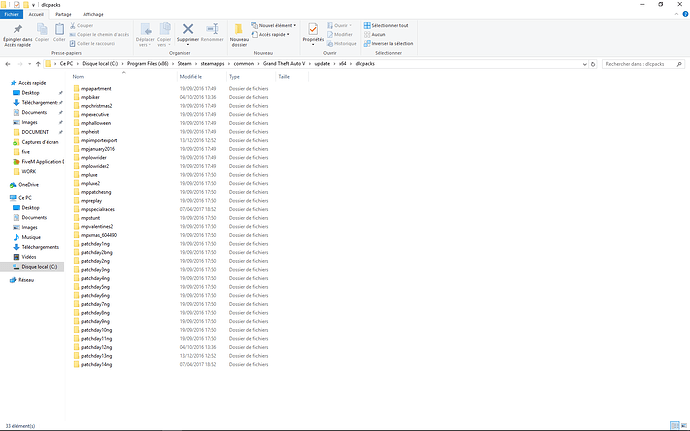This screenshot has height=431, width=690.
Task: Click the Renommer icon
Action: (213, 29)
